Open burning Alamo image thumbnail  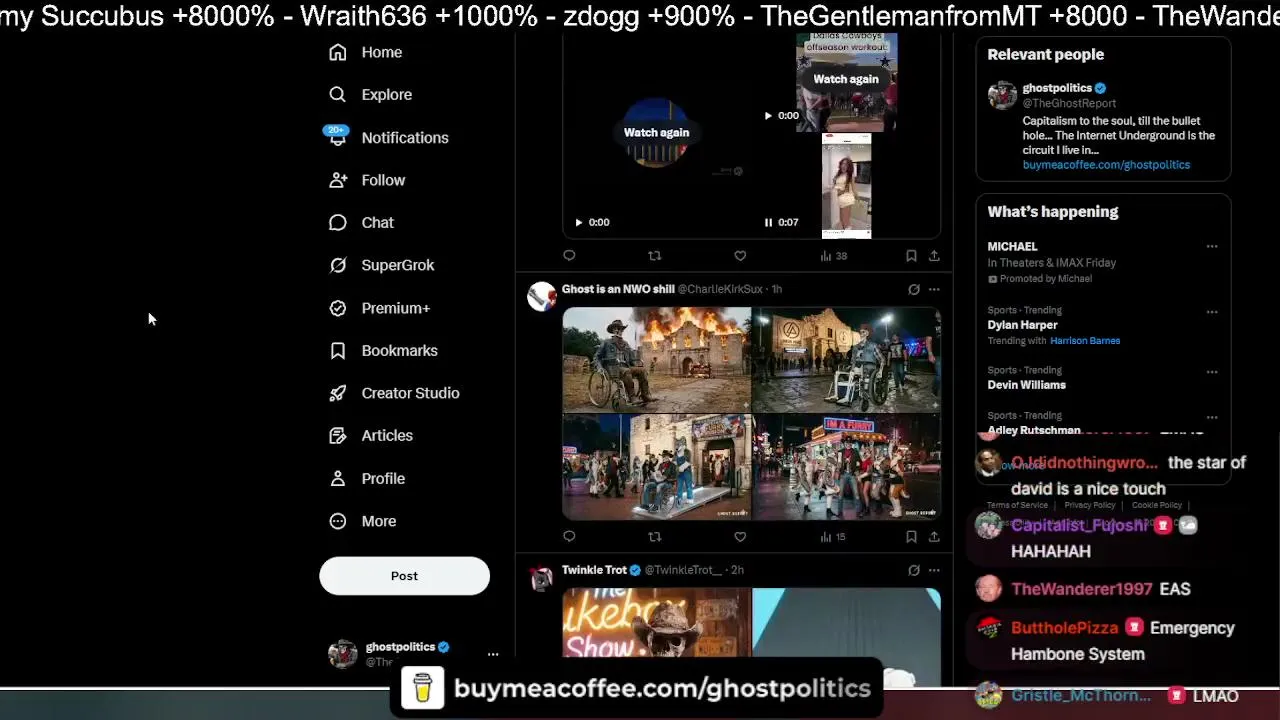(x=656, y=360)
